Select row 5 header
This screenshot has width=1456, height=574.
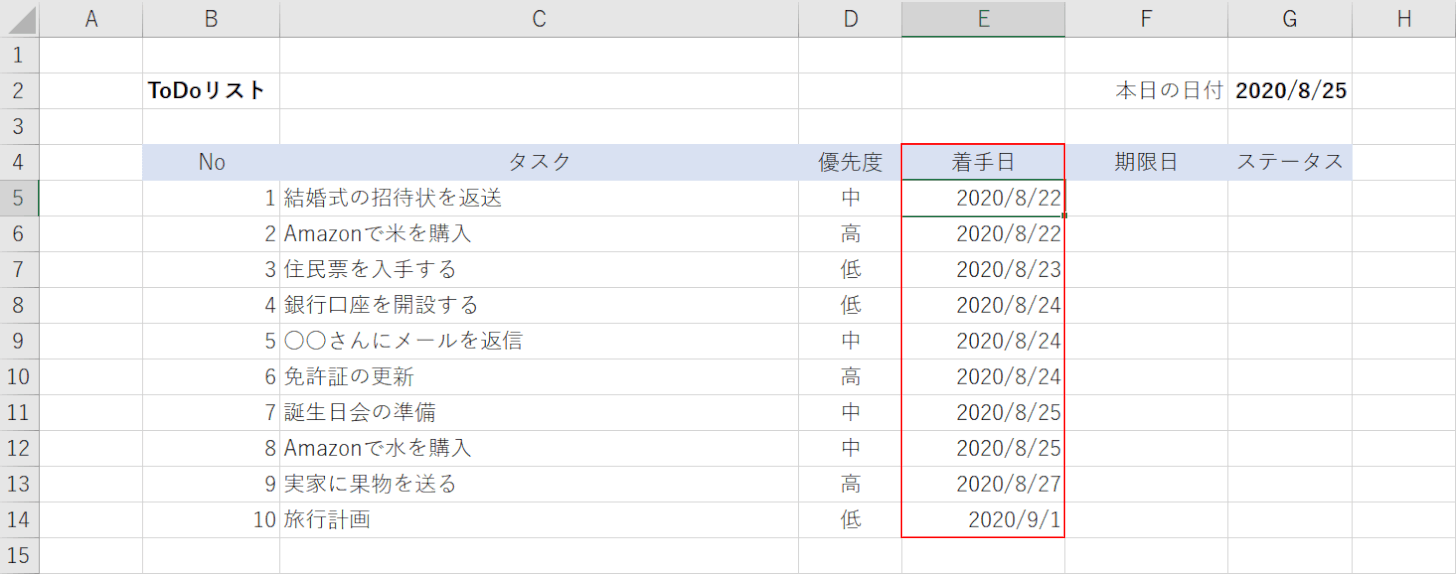click(20, 198)
